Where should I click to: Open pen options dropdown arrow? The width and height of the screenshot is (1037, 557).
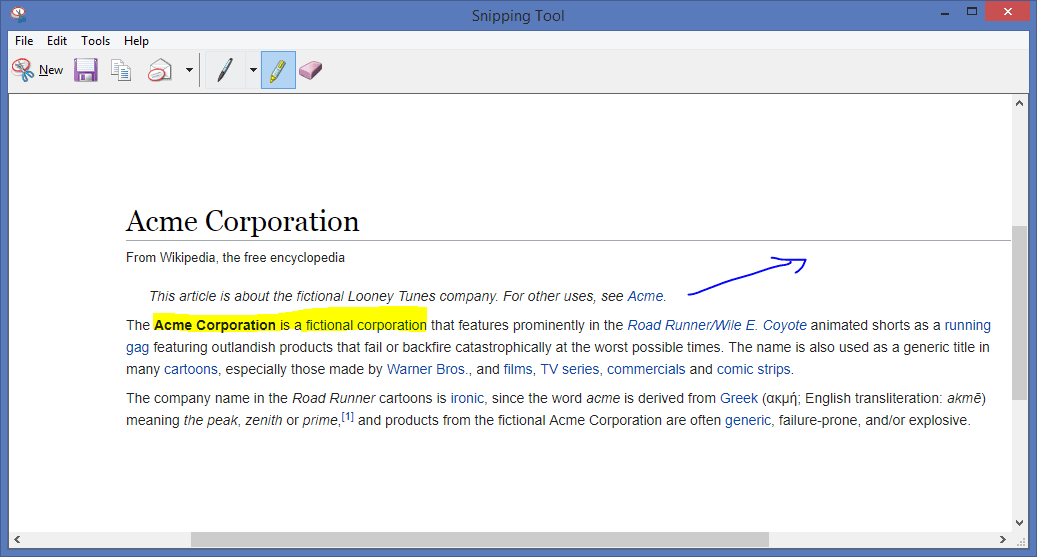click(253, 70)
